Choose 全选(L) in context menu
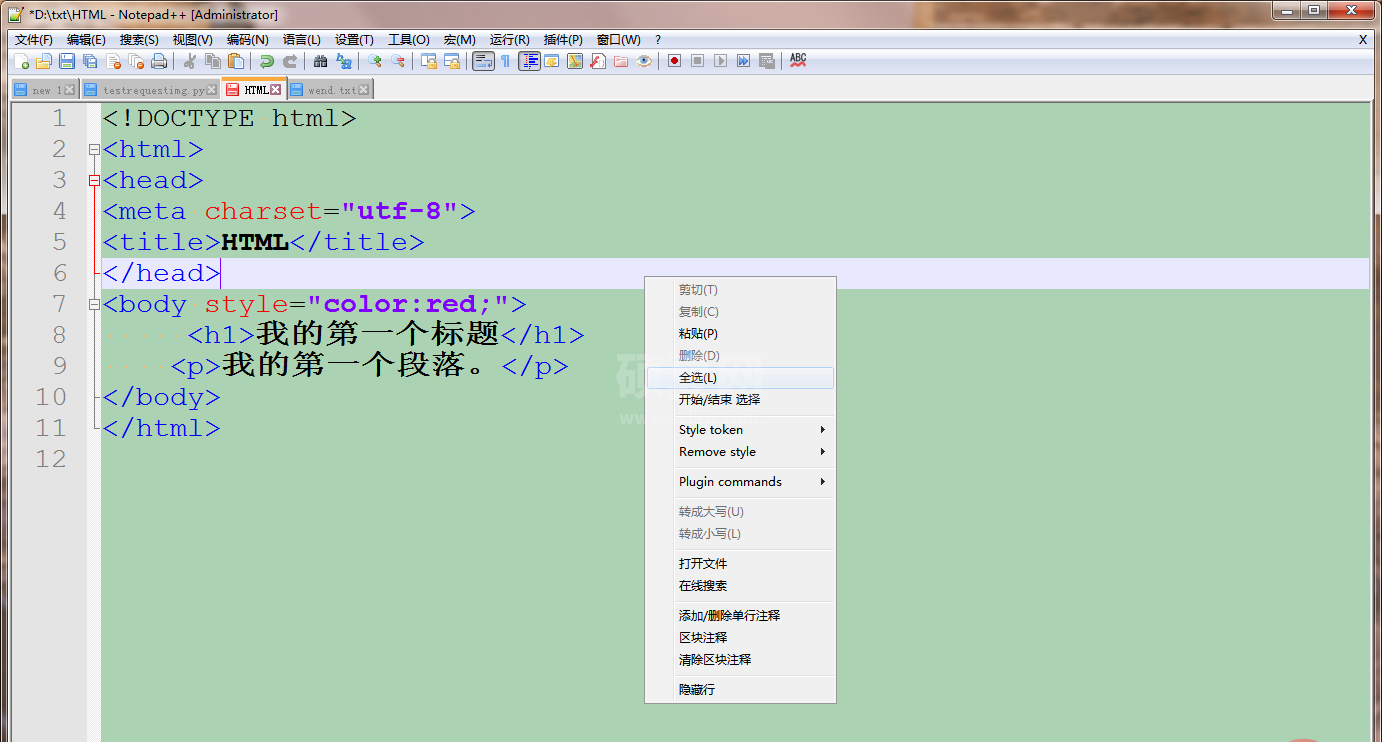The height and width of the screenshot is (742, 1382). tap(740, 378)
